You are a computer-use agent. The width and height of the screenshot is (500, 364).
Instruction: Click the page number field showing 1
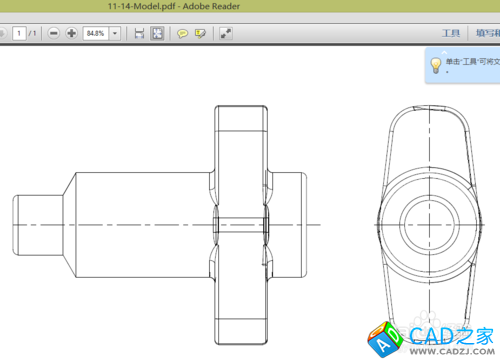coord(19,33)
